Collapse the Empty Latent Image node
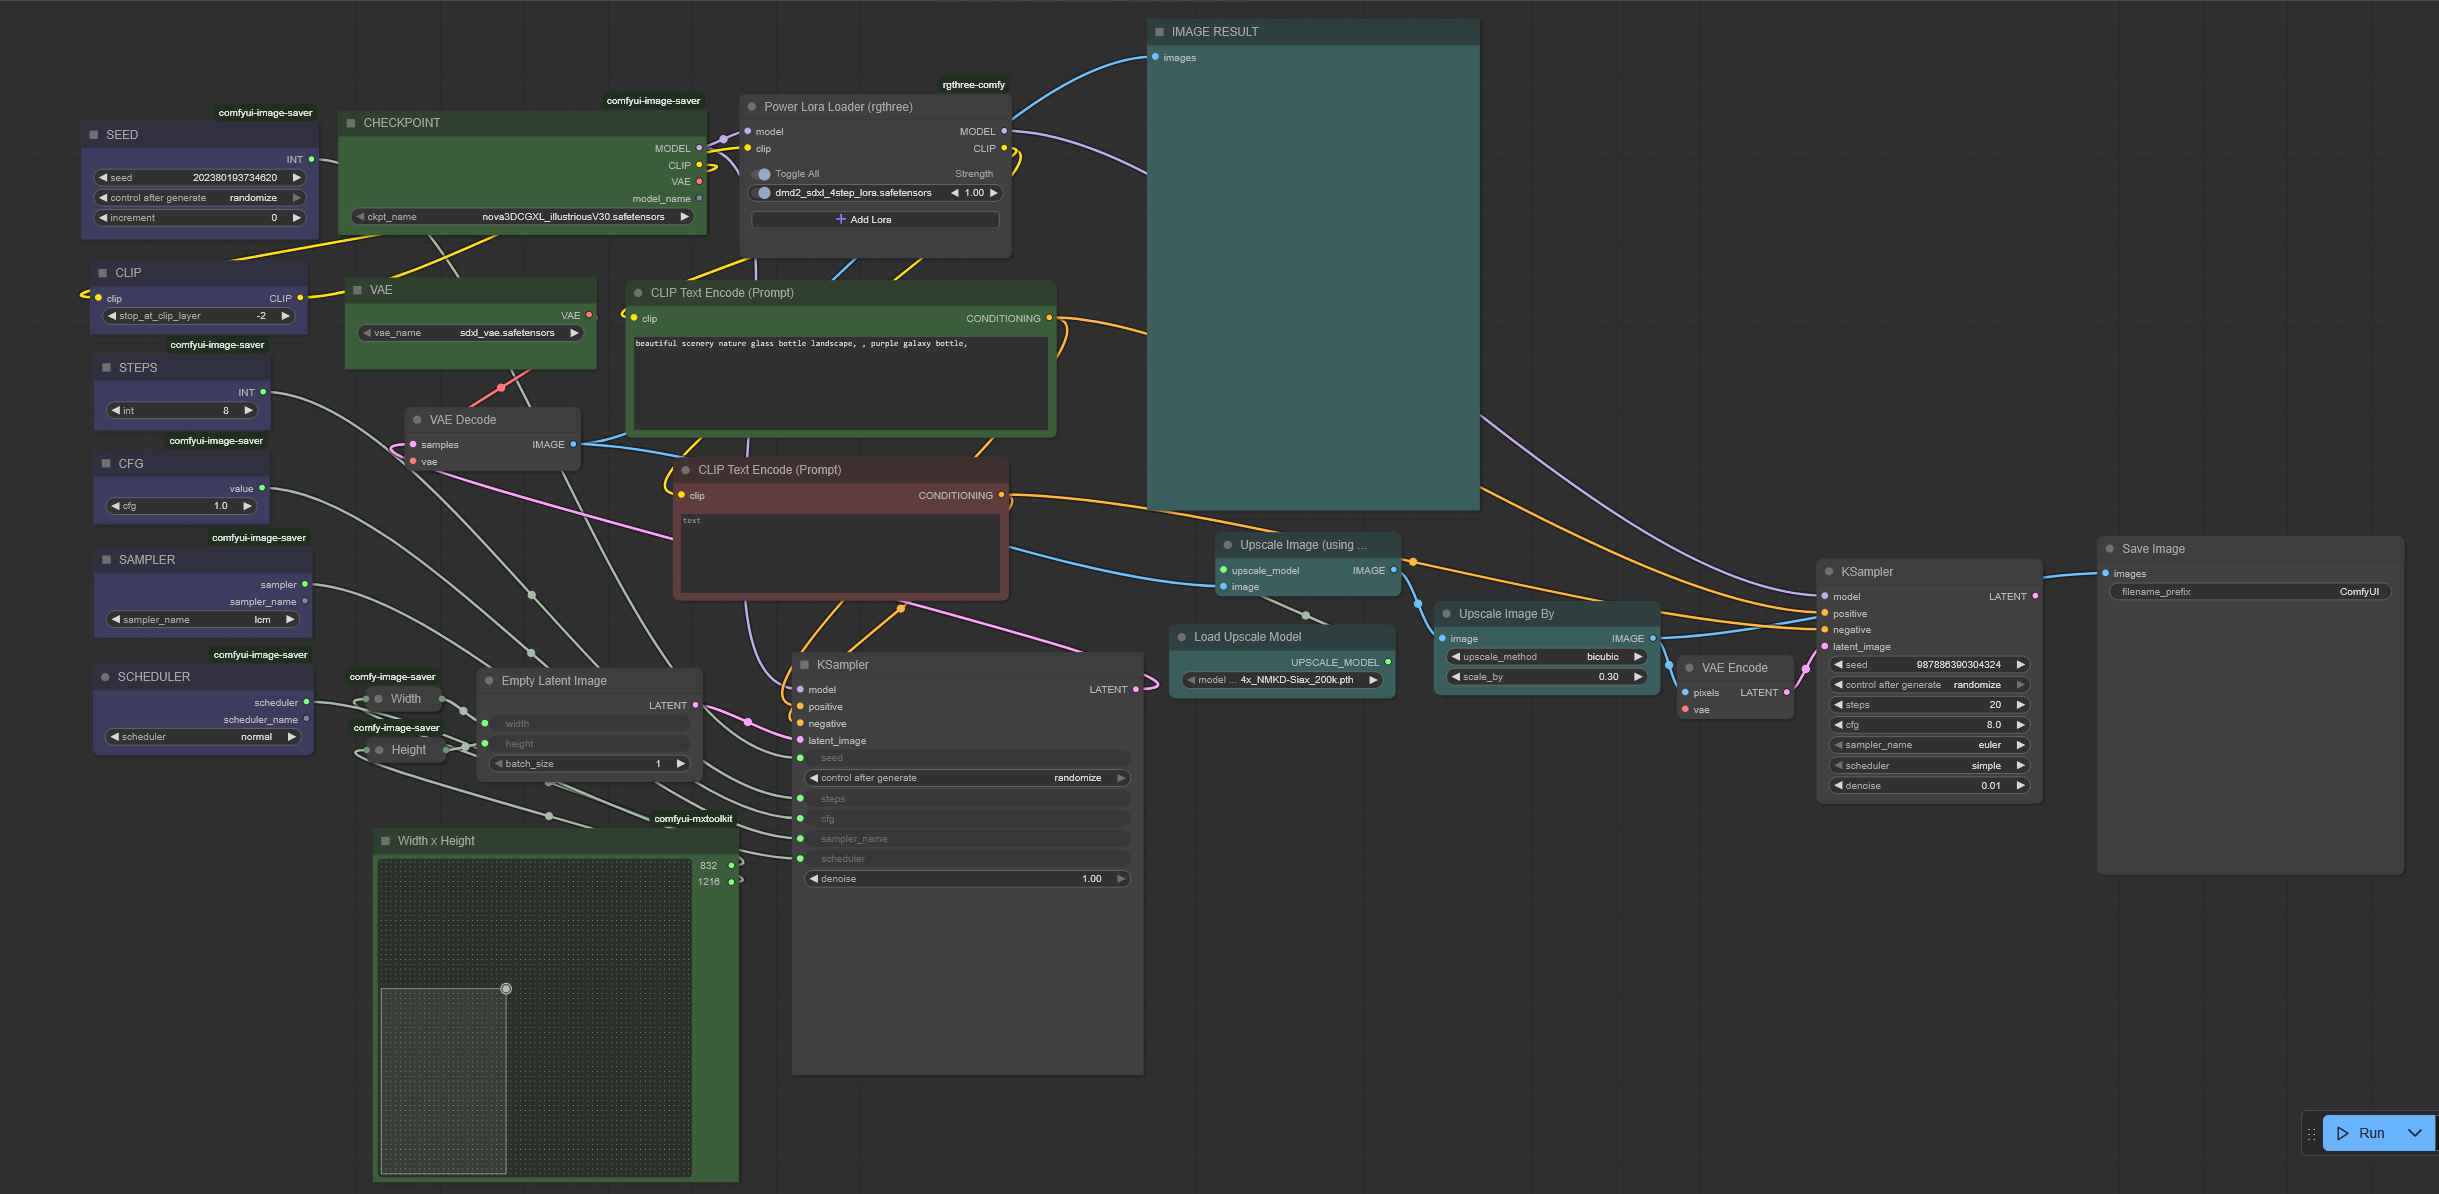Image resolution: width=2439 pixels, height=1194 pixels. (x=489, y=681)
